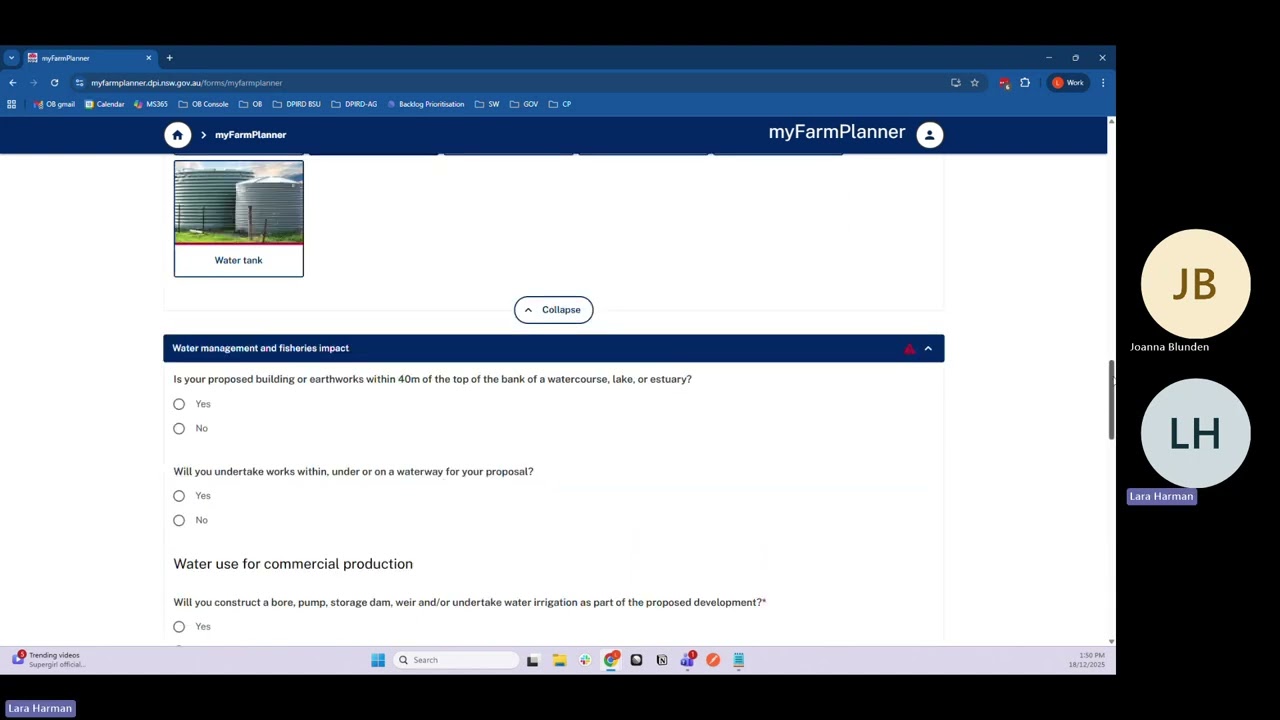
Task: Open the CP bookmark folder
Action: [559, 104]
